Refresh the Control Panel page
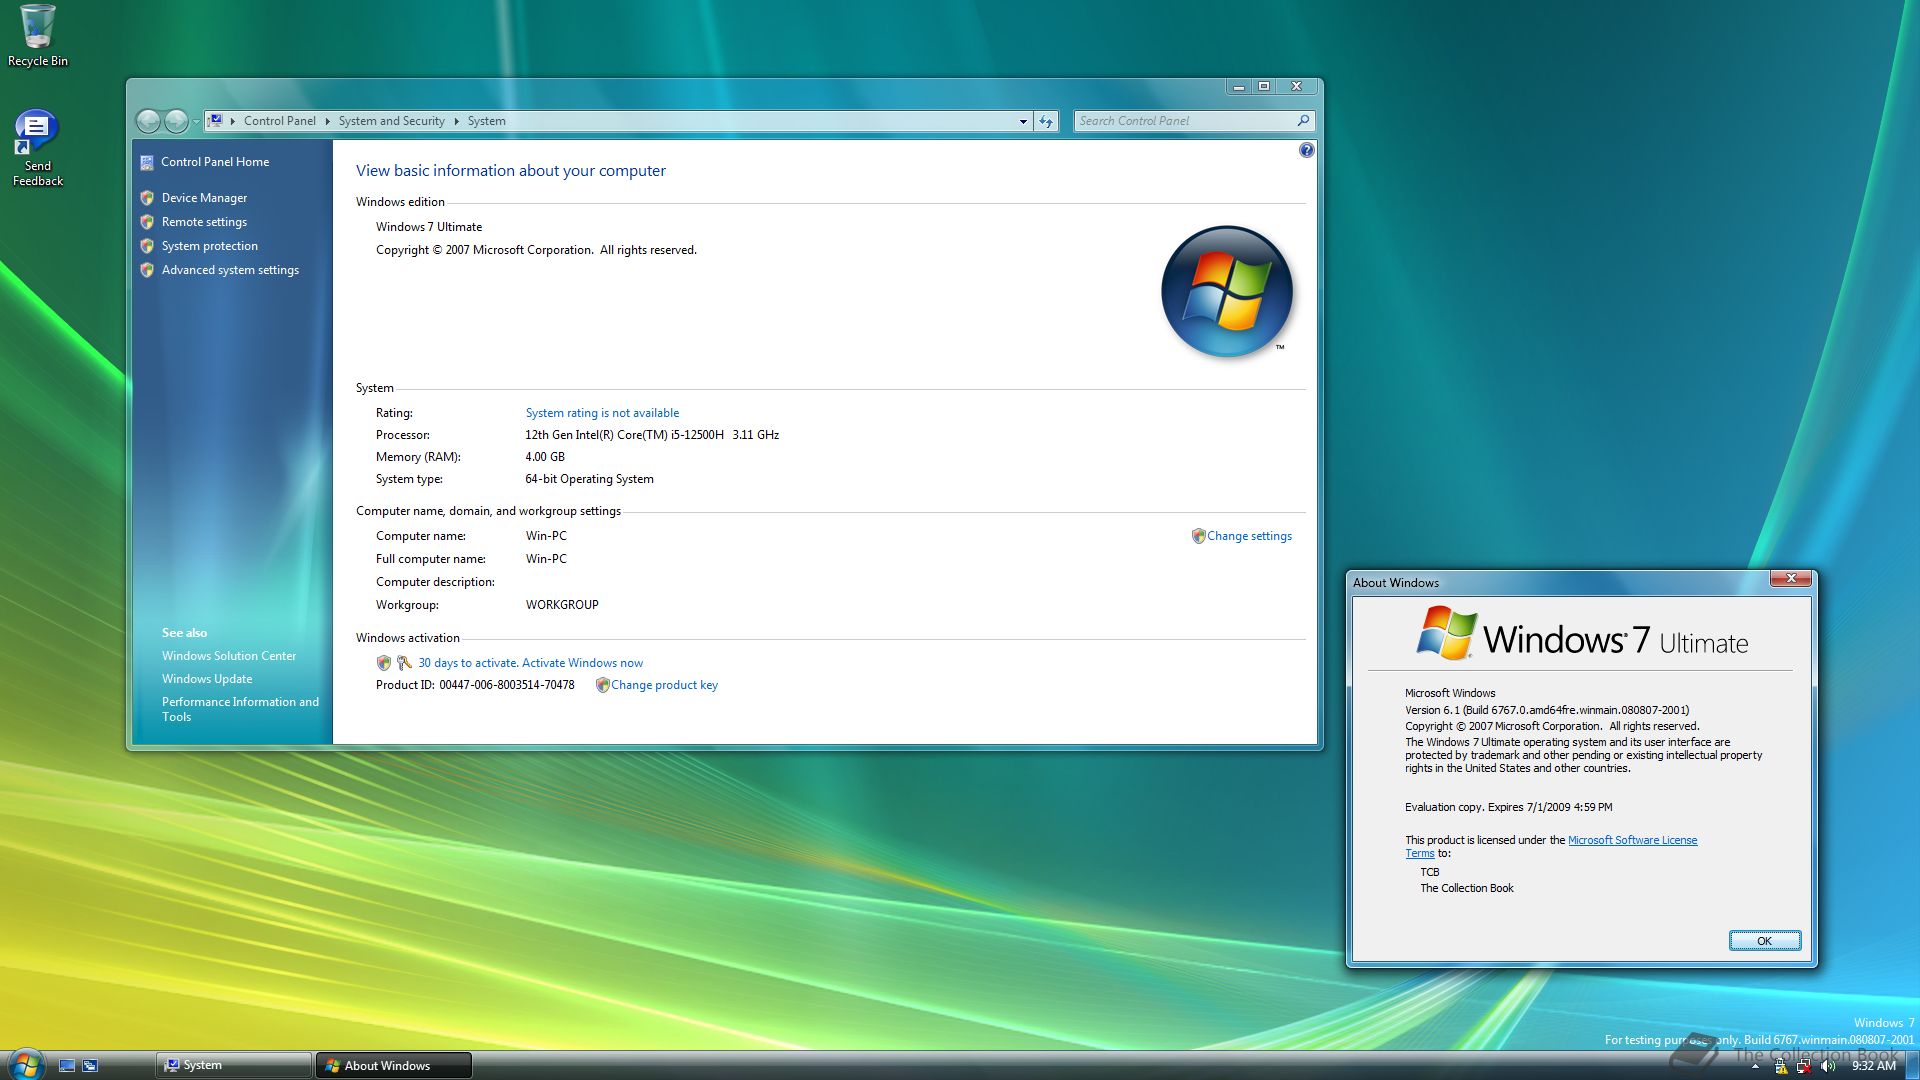1920x1080 pixels. click(1046, 121)
